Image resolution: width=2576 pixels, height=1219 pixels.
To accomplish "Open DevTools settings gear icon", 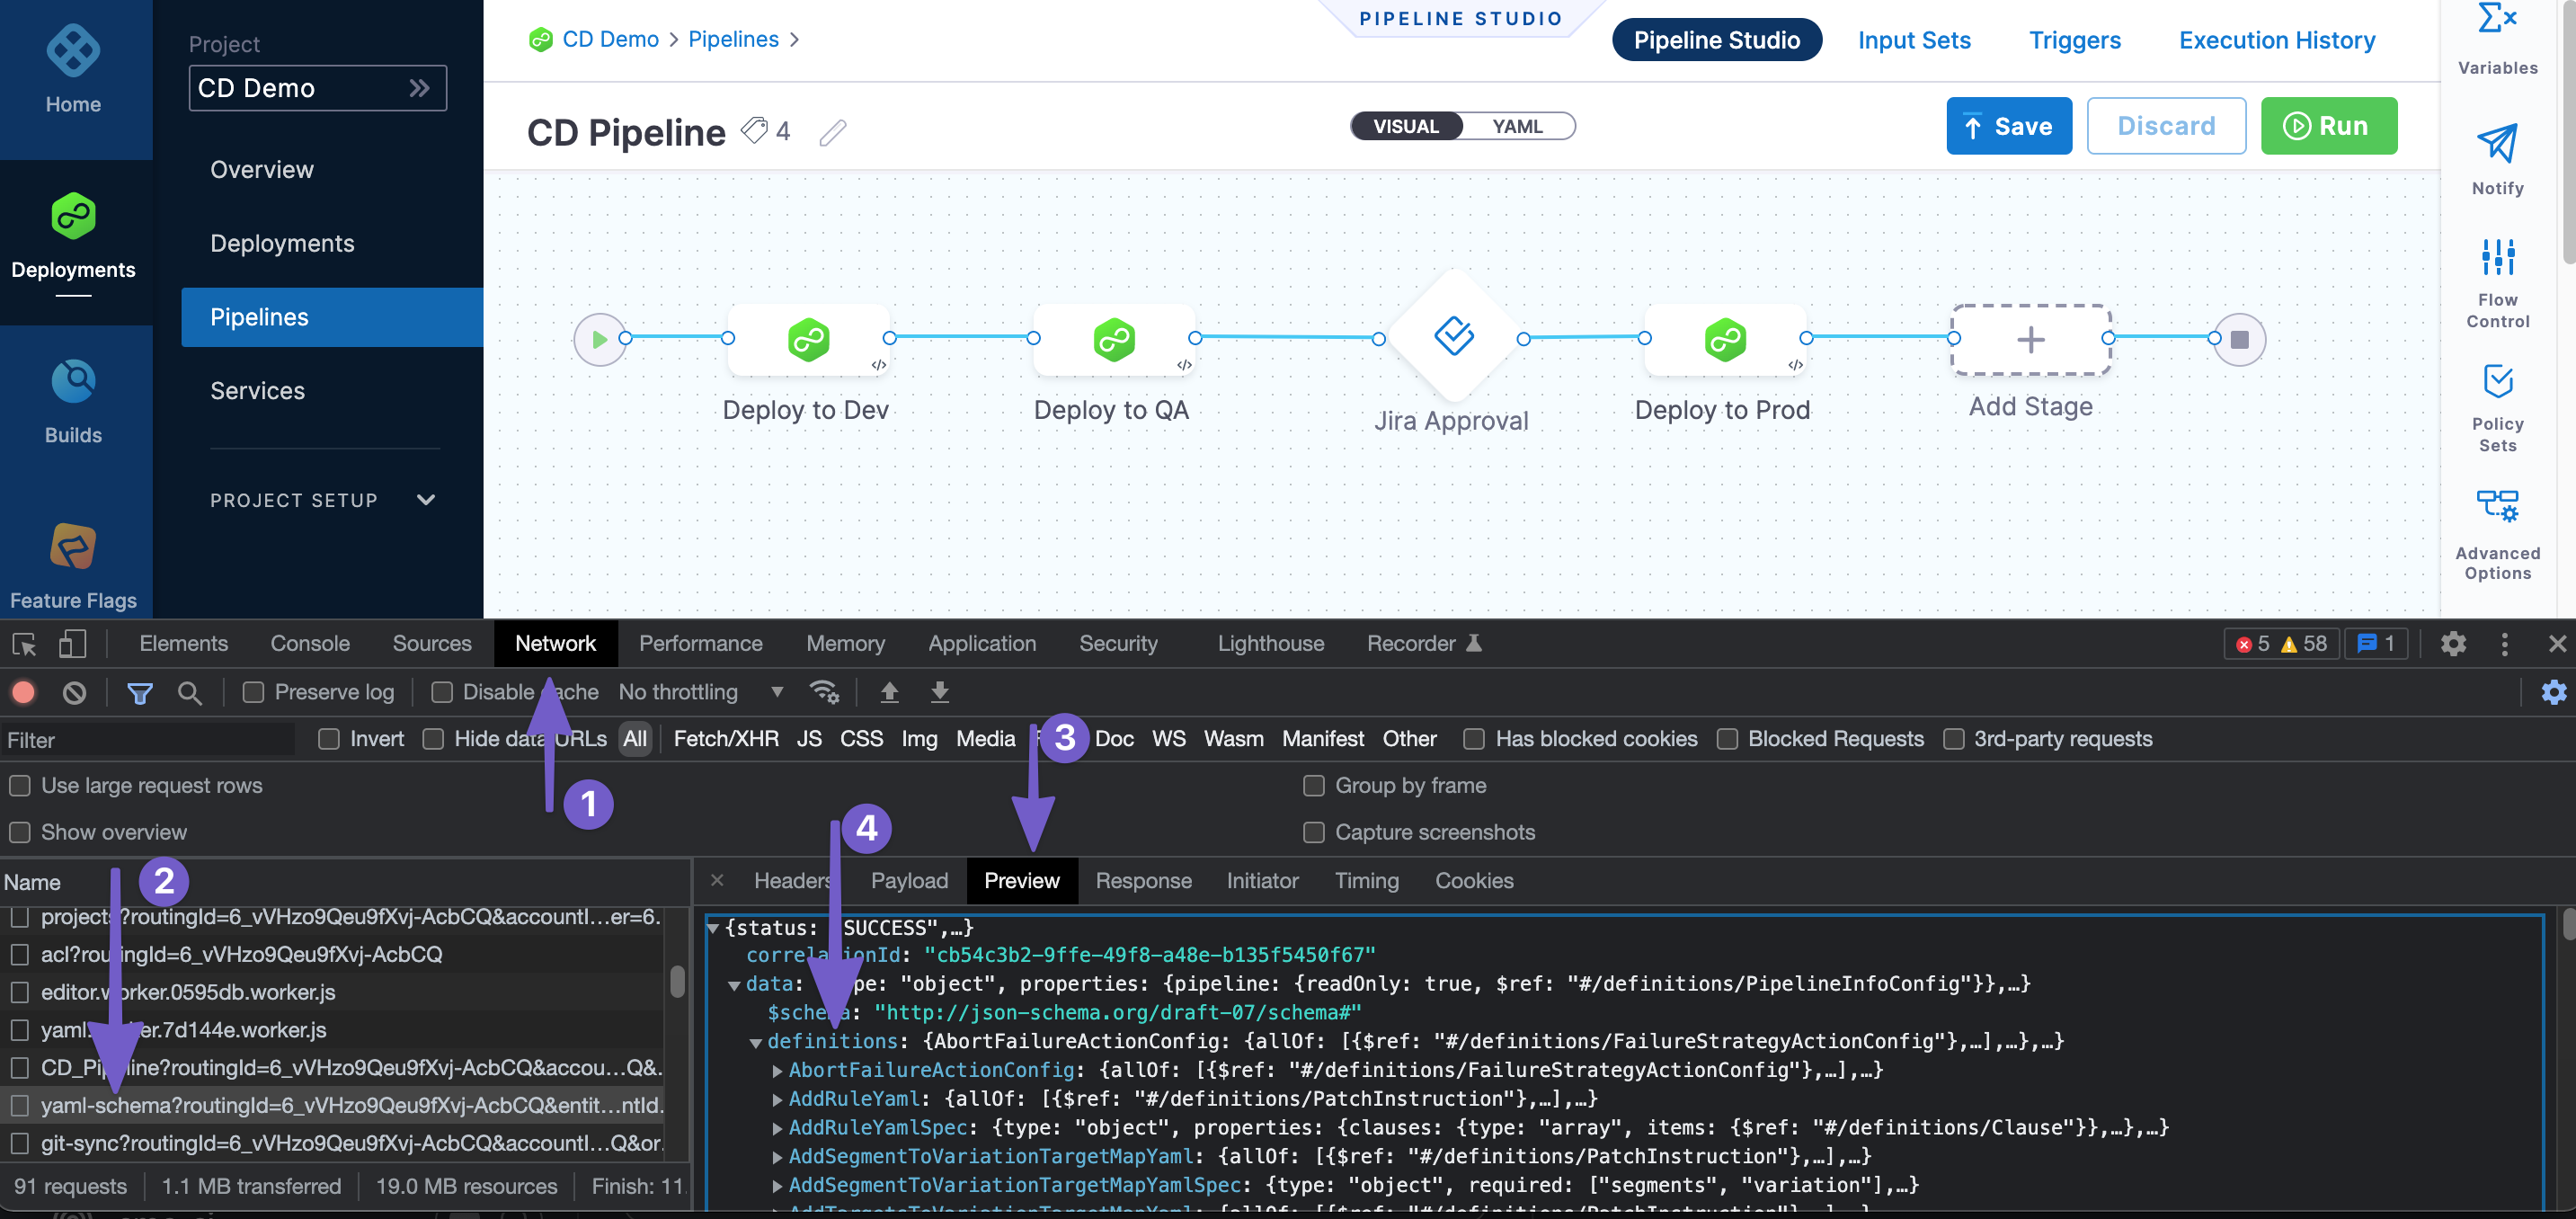I will tap(2452, 644).
